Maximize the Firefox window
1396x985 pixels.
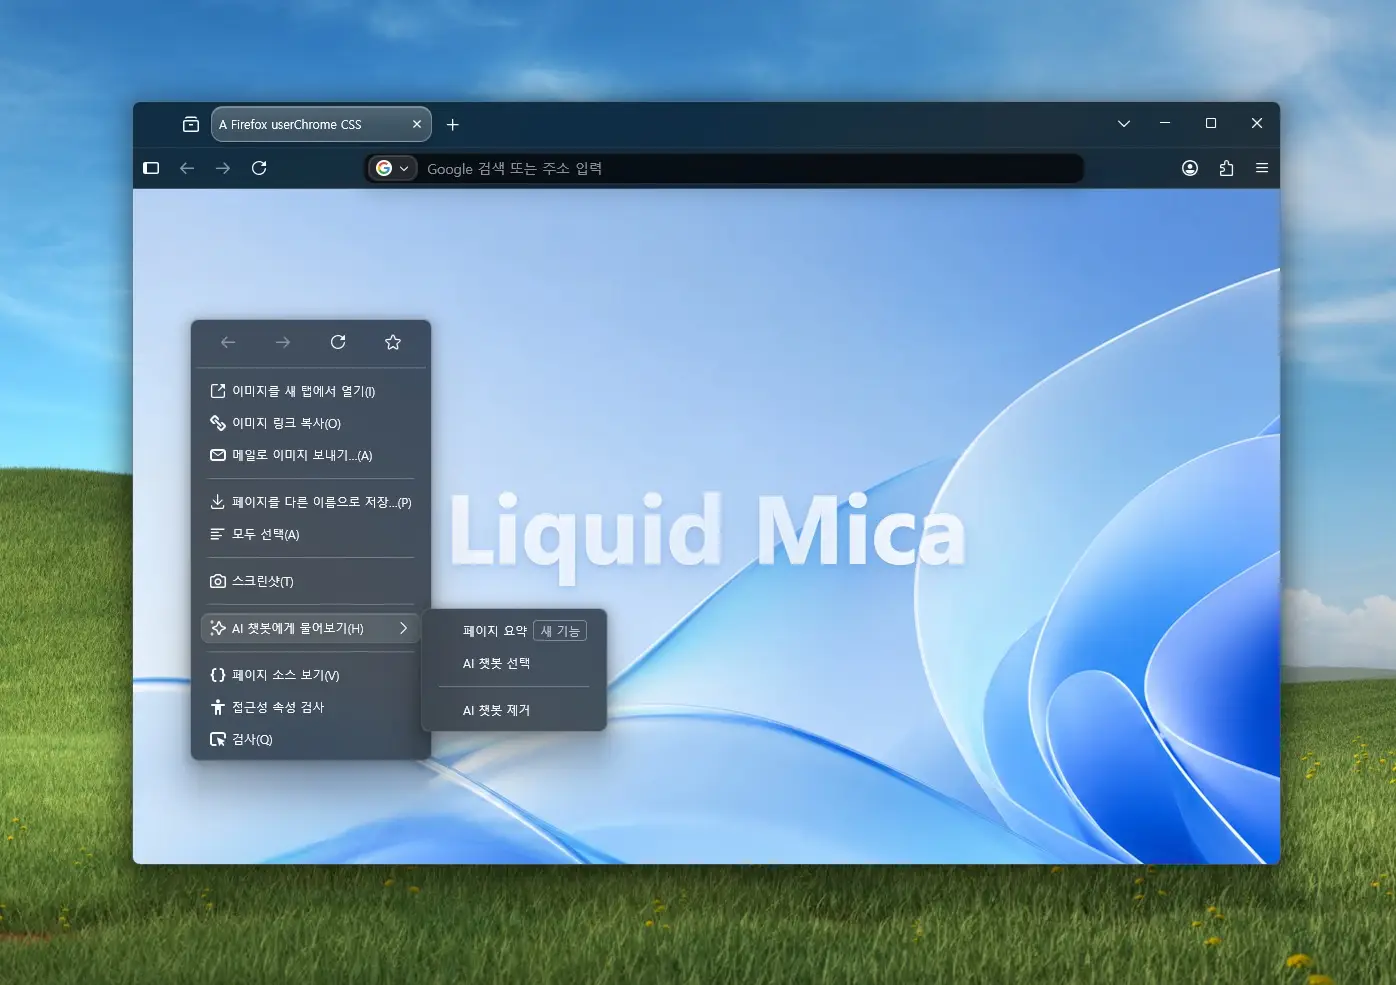[x=1211, y=123]
